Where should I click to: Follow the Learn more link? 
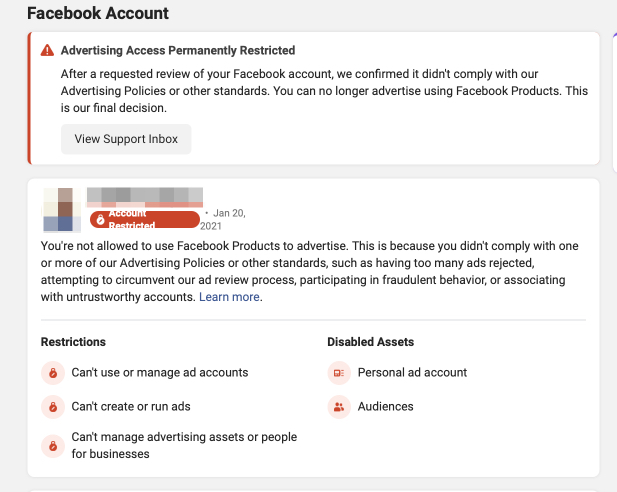229,297
